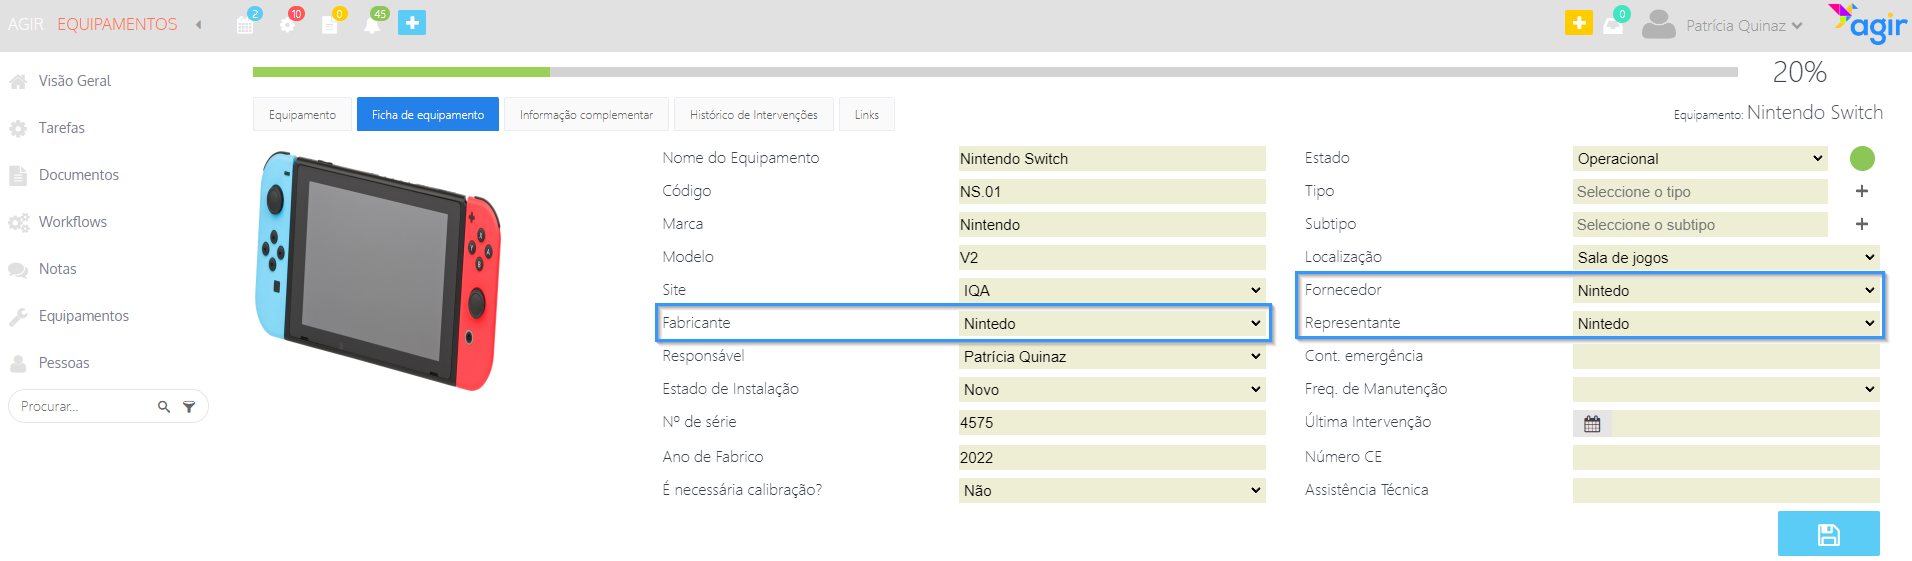This screenshot has width=1912, height=561.
Task: Open the Representante dropdown
Action: (x=1726, y=323)
